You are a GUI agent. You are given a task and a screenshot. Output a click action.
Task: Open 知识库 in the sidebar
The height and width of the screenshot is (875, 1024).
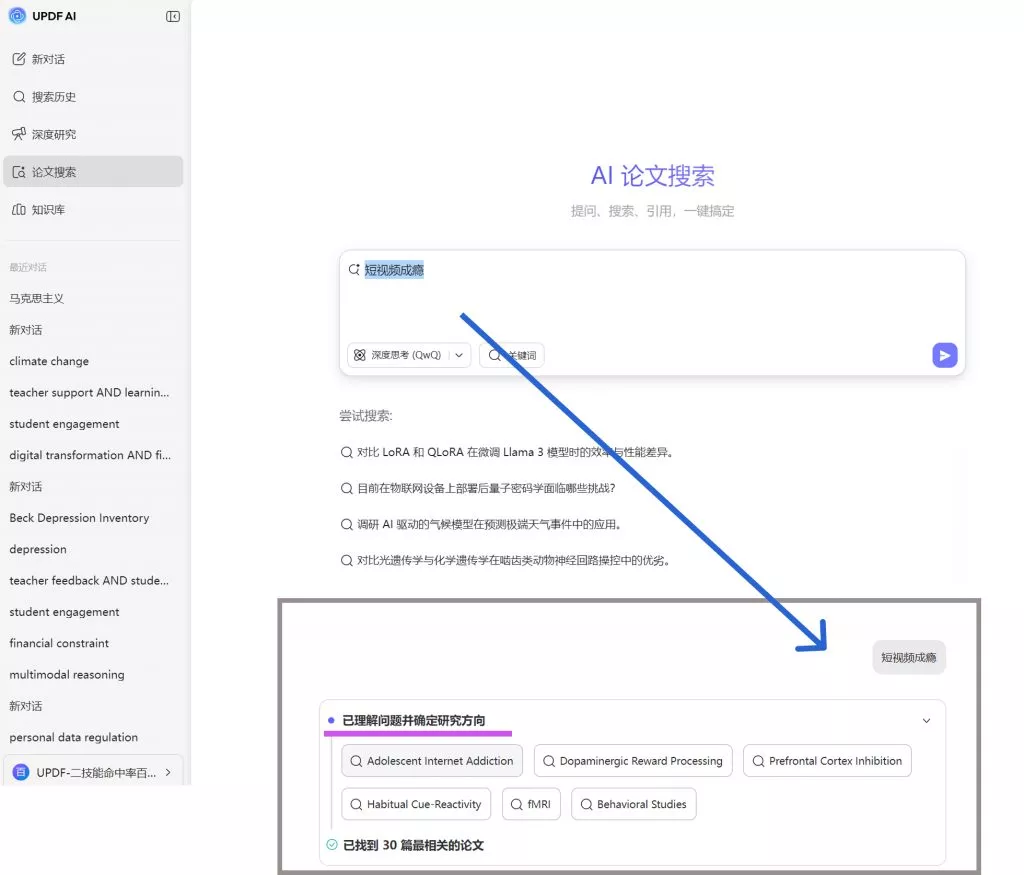pos(47,210)
